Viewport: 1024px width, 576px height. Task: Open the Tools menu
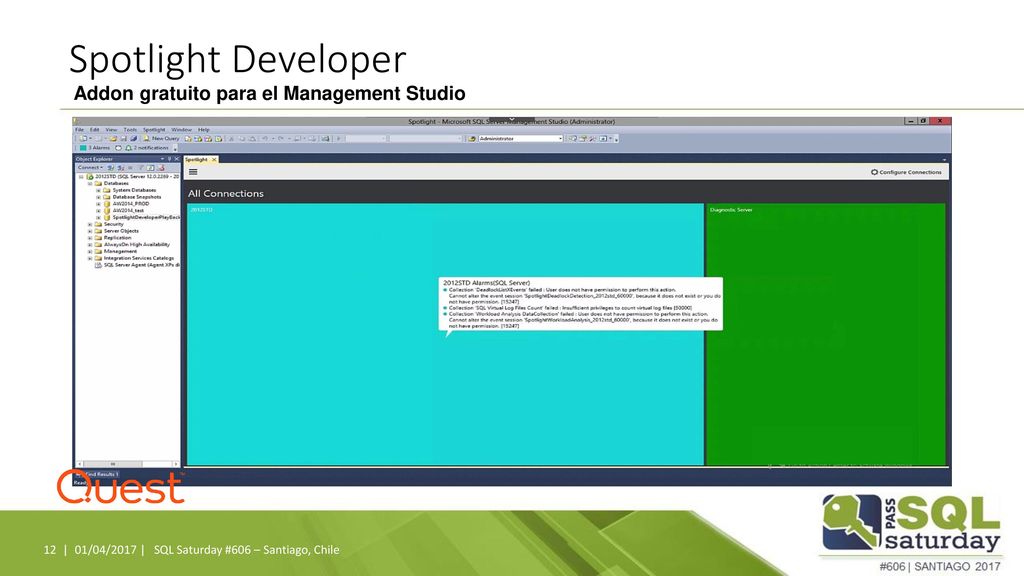[130, 130]
